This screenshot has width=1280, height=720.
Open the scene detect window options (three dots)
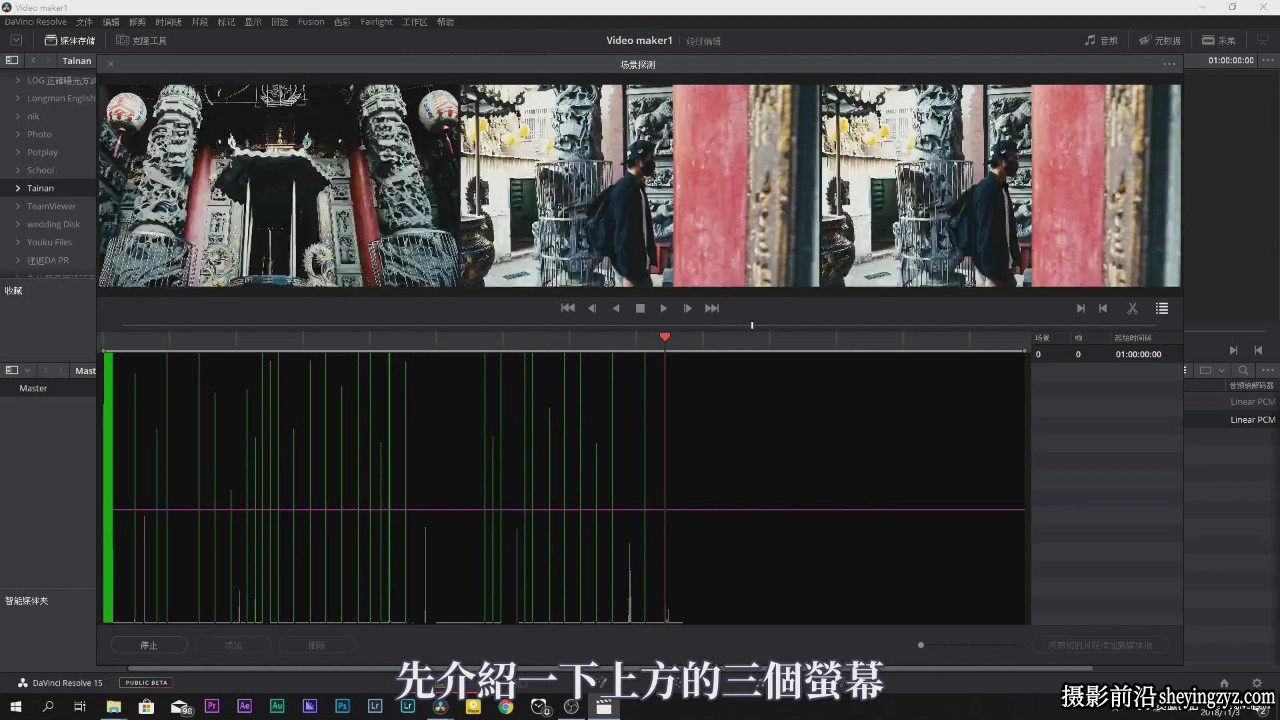(1169, 64)
